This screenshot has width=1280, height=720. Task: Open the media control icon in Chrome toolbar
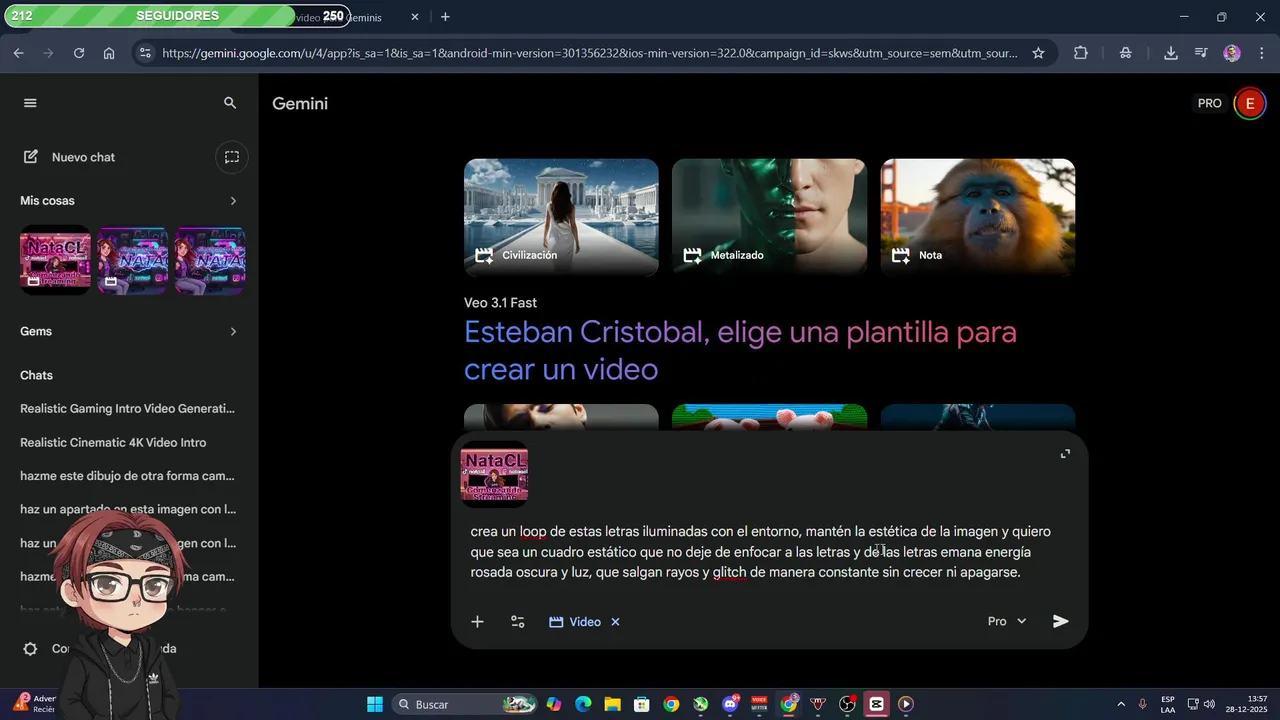[x=1201, y=53]
